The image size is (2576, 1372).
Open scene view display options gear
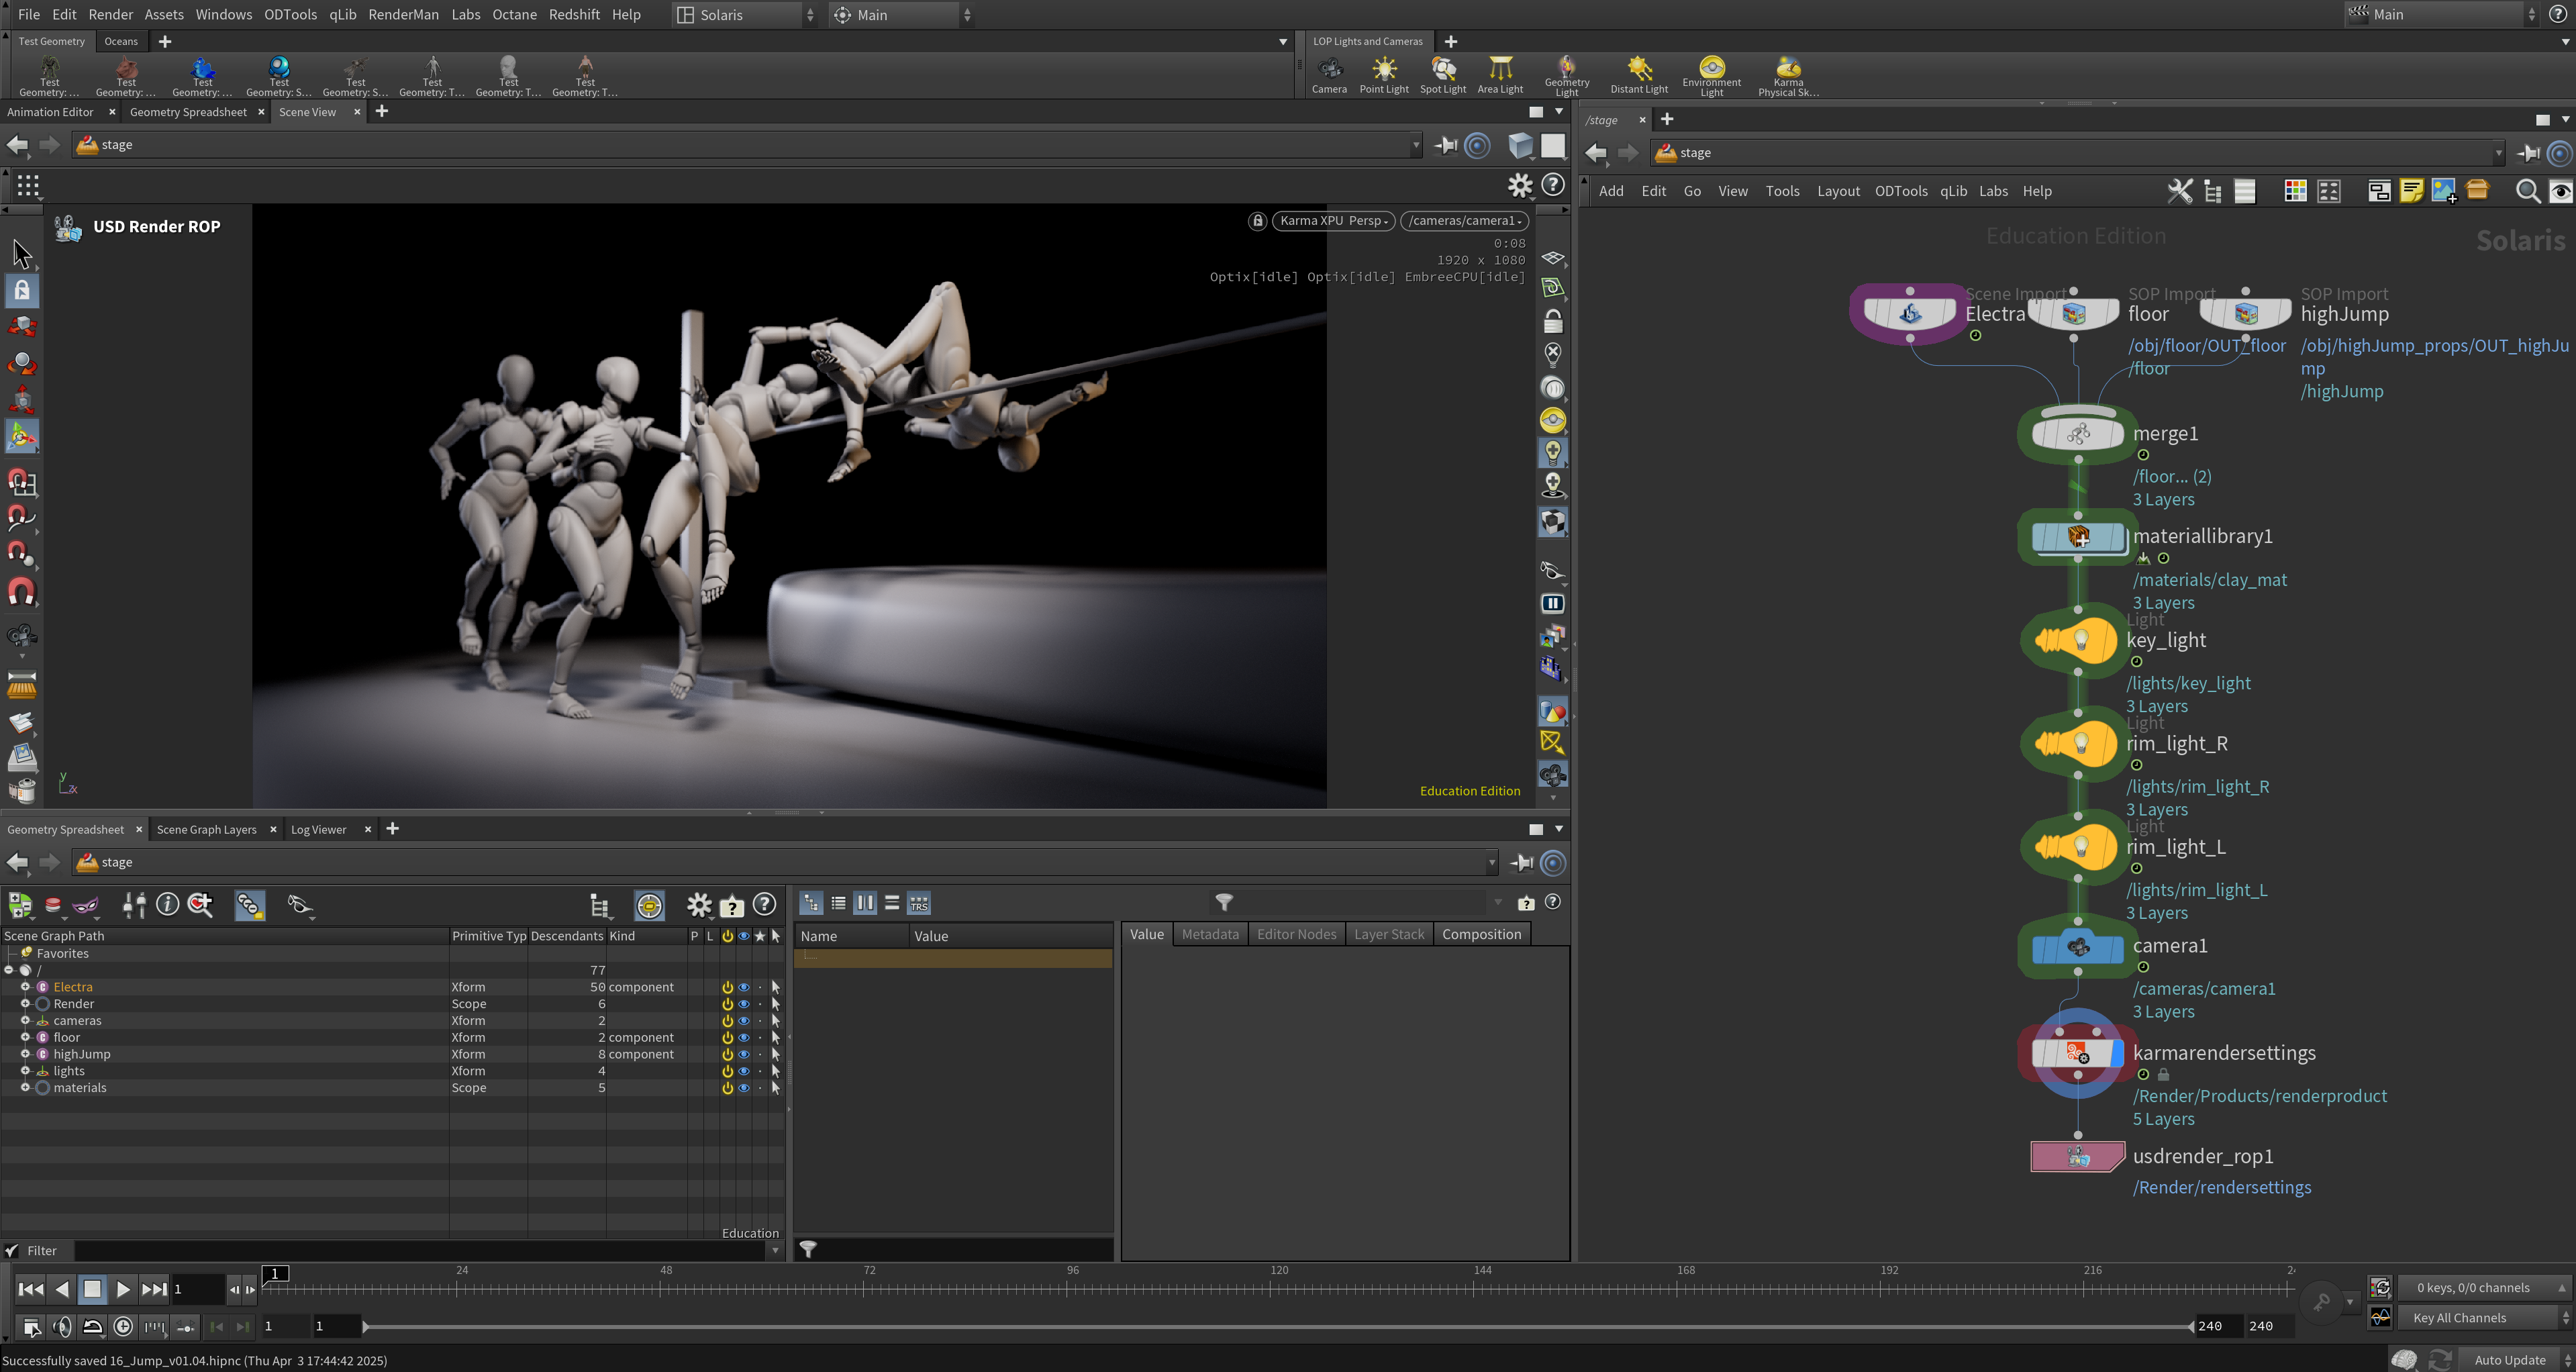click(x=1520, y=185)
